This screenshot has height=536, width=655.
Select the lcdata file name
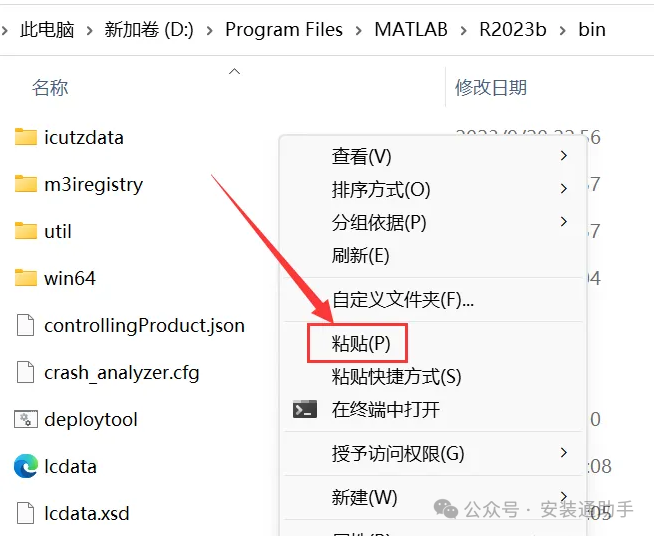70,466
